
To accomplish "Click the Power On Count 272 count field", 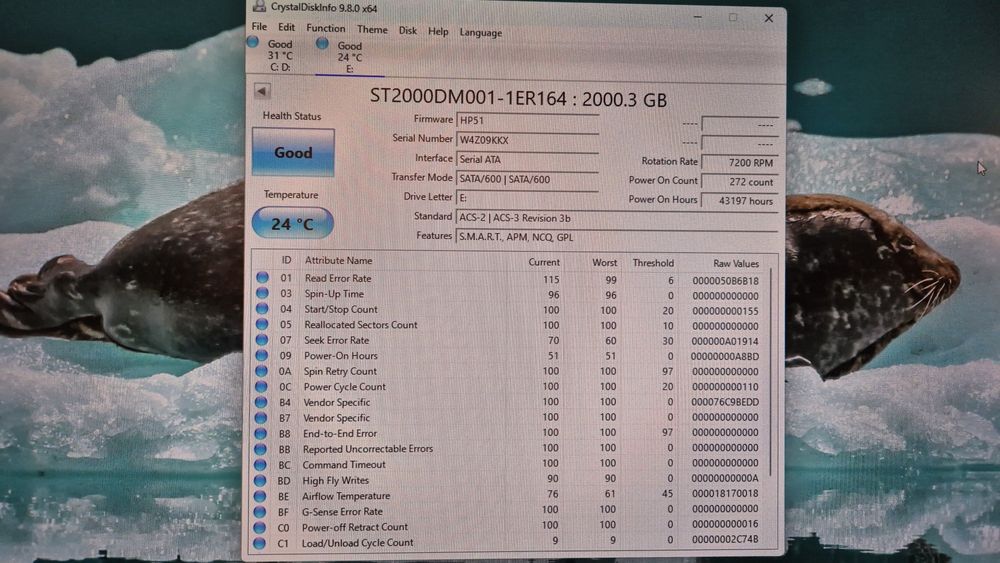I will 740,182.
